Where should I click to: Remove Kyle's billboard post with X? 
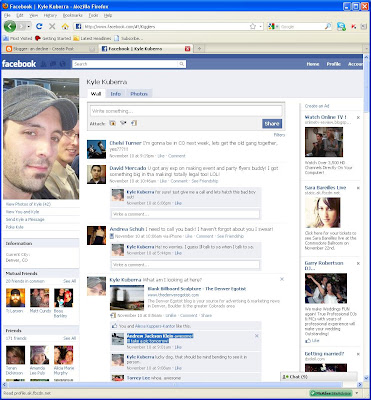coord(282,279)
